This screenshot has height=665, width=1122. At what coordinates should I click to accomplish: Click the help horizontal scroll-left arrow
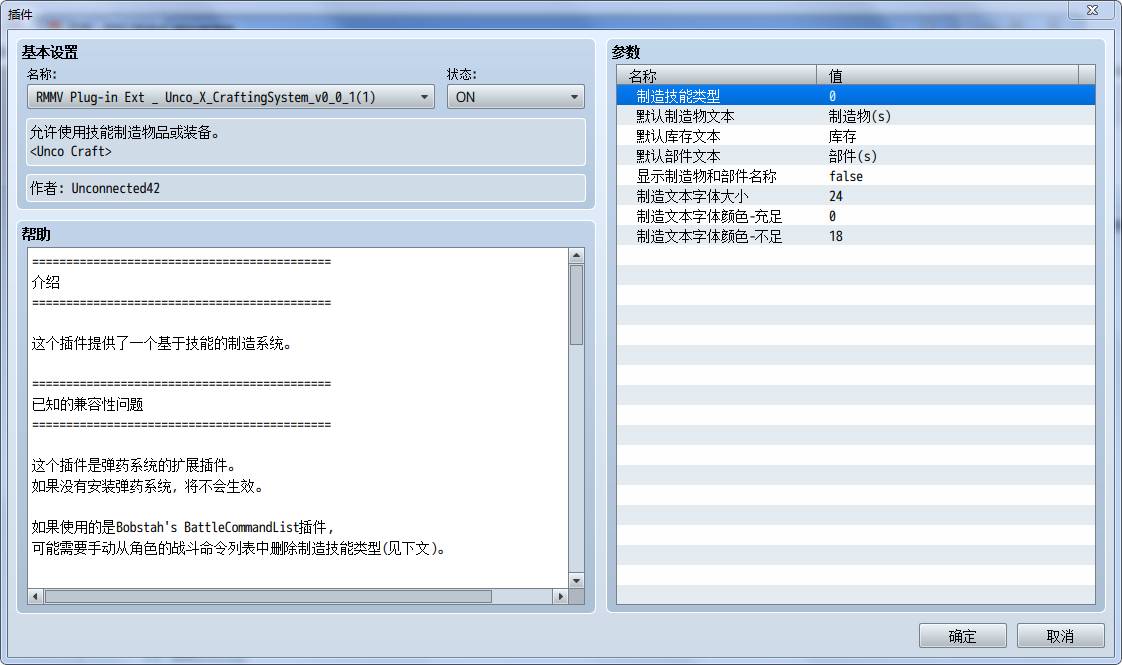pos(35,596)
